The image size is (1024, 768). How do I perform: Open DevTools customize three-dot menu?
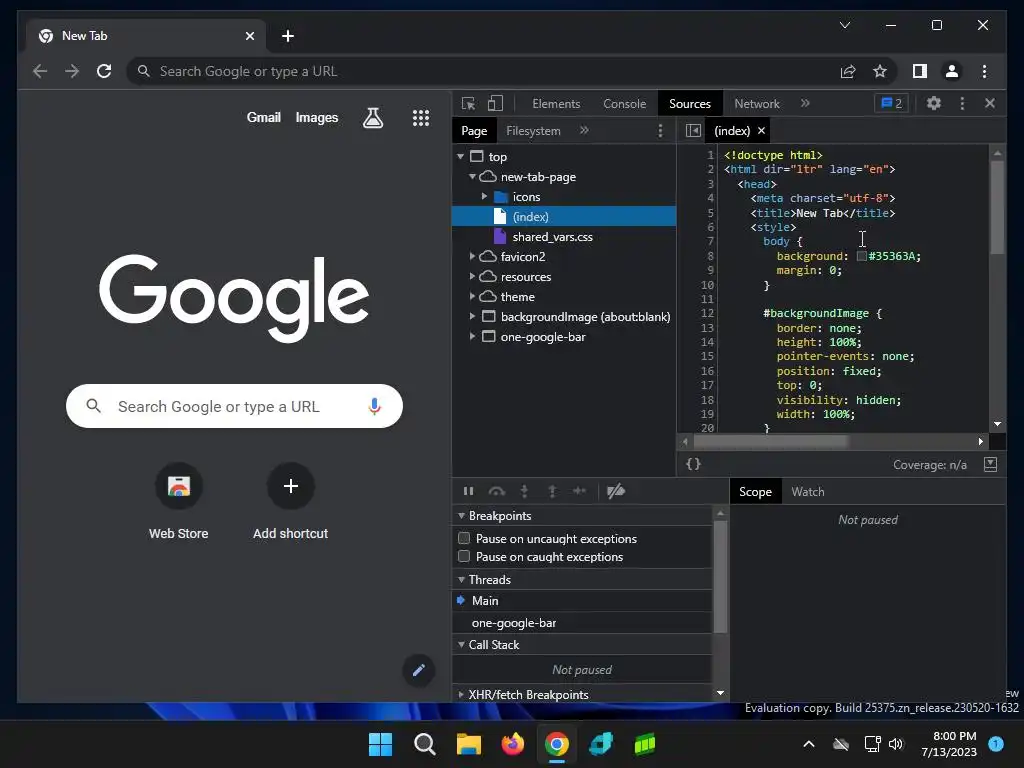coord(962,103)
